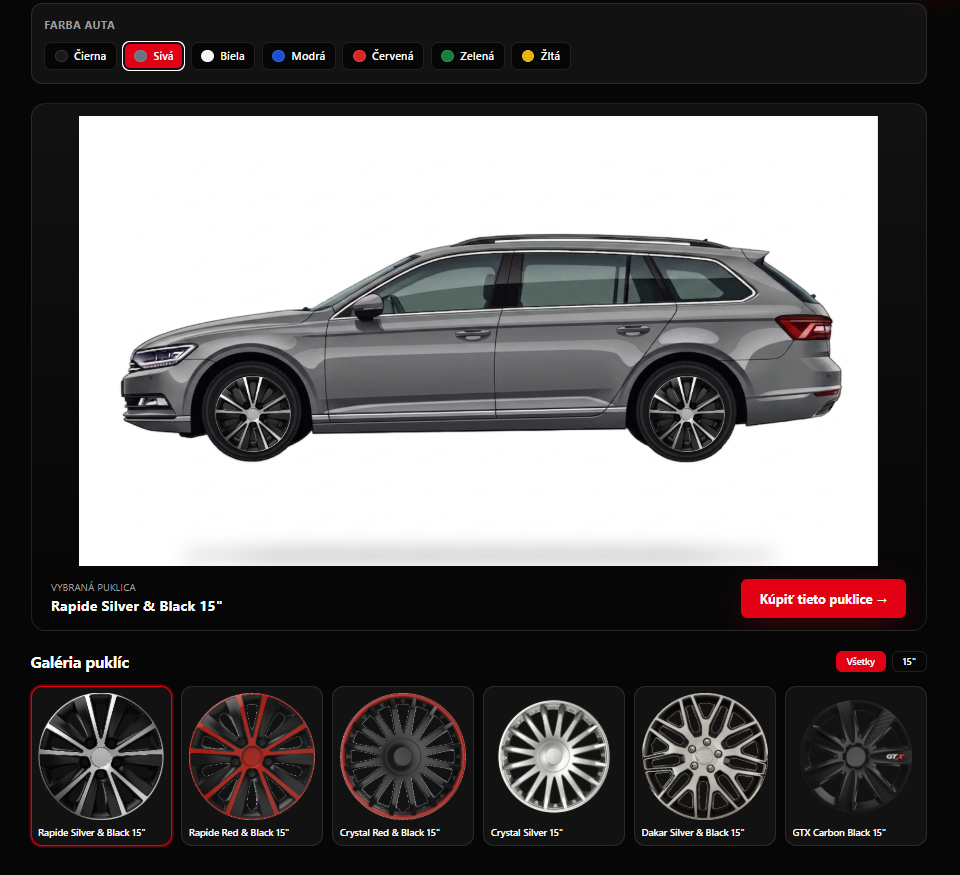Select Crystal Silver 15" hubcap

553,766
